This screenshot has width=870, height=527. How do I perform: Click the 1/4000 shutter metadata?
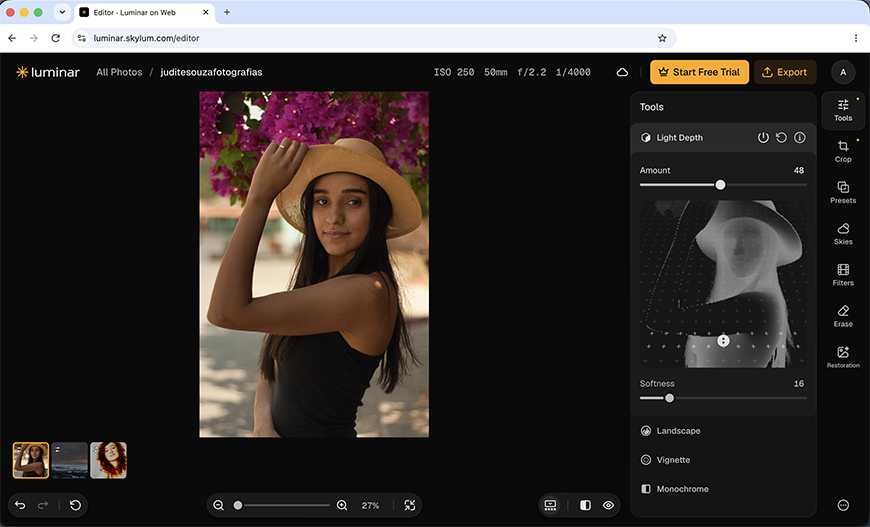point(573,72)
